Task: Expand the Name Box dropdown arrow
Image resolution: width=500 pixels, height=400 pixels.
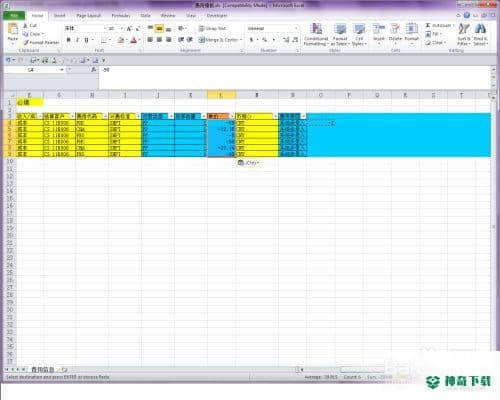Action: (62, 70)
